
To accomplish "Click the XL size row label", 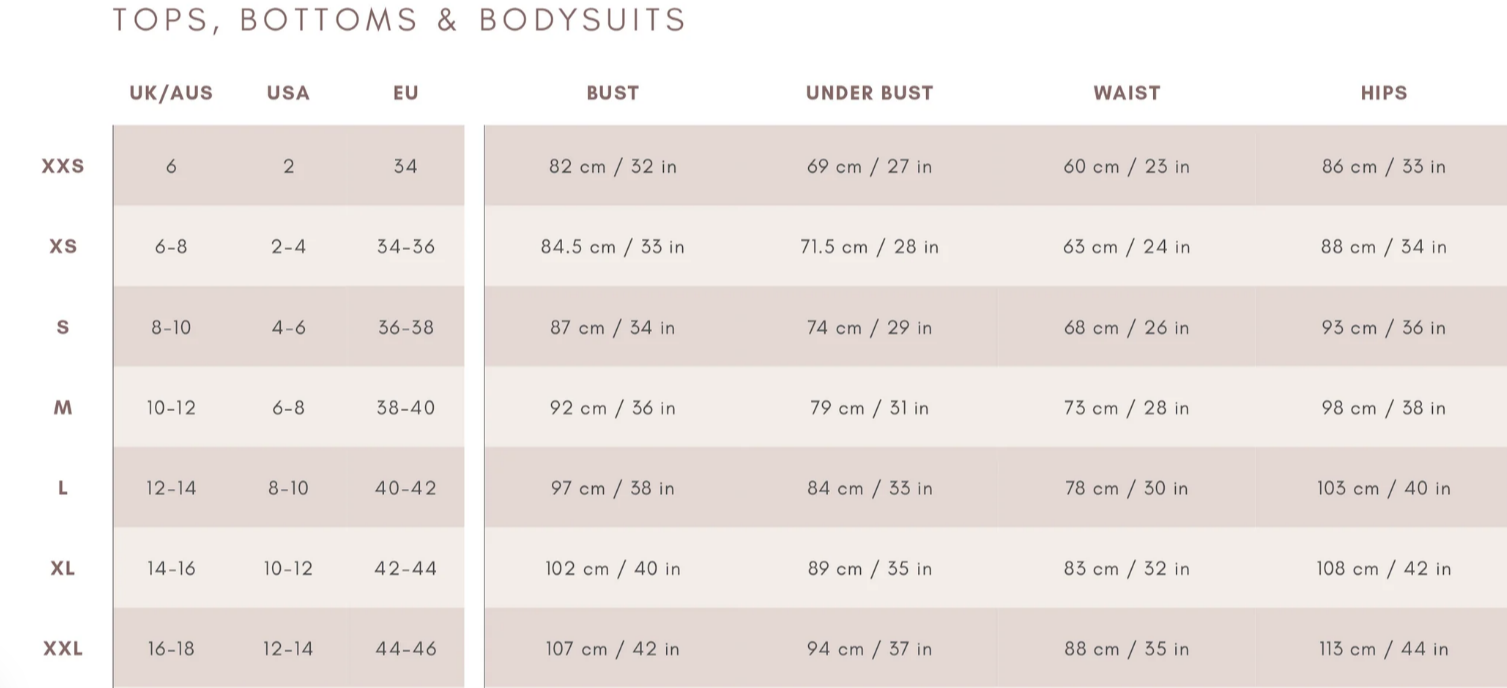I will tap(63, 568).
